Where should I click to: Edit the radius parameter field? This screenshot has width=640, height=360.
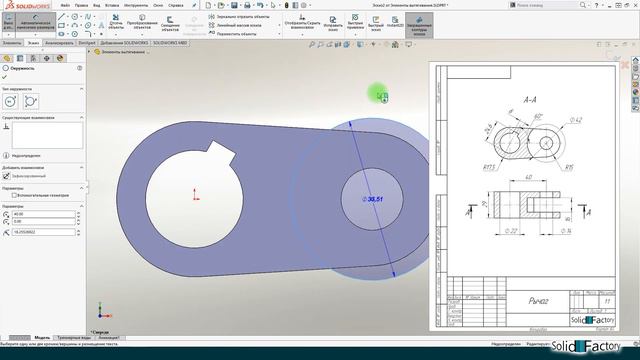tap(44, 232)
